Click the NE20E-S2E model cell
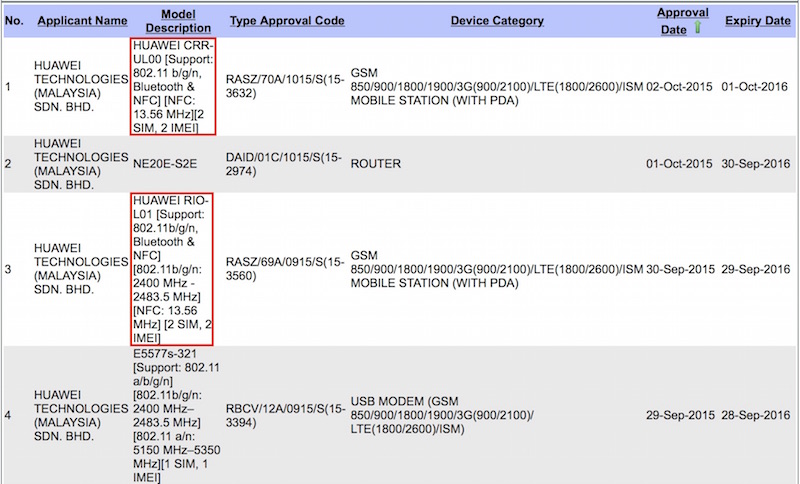The height and width of the screenshot is (484, 800). point(165,164)
